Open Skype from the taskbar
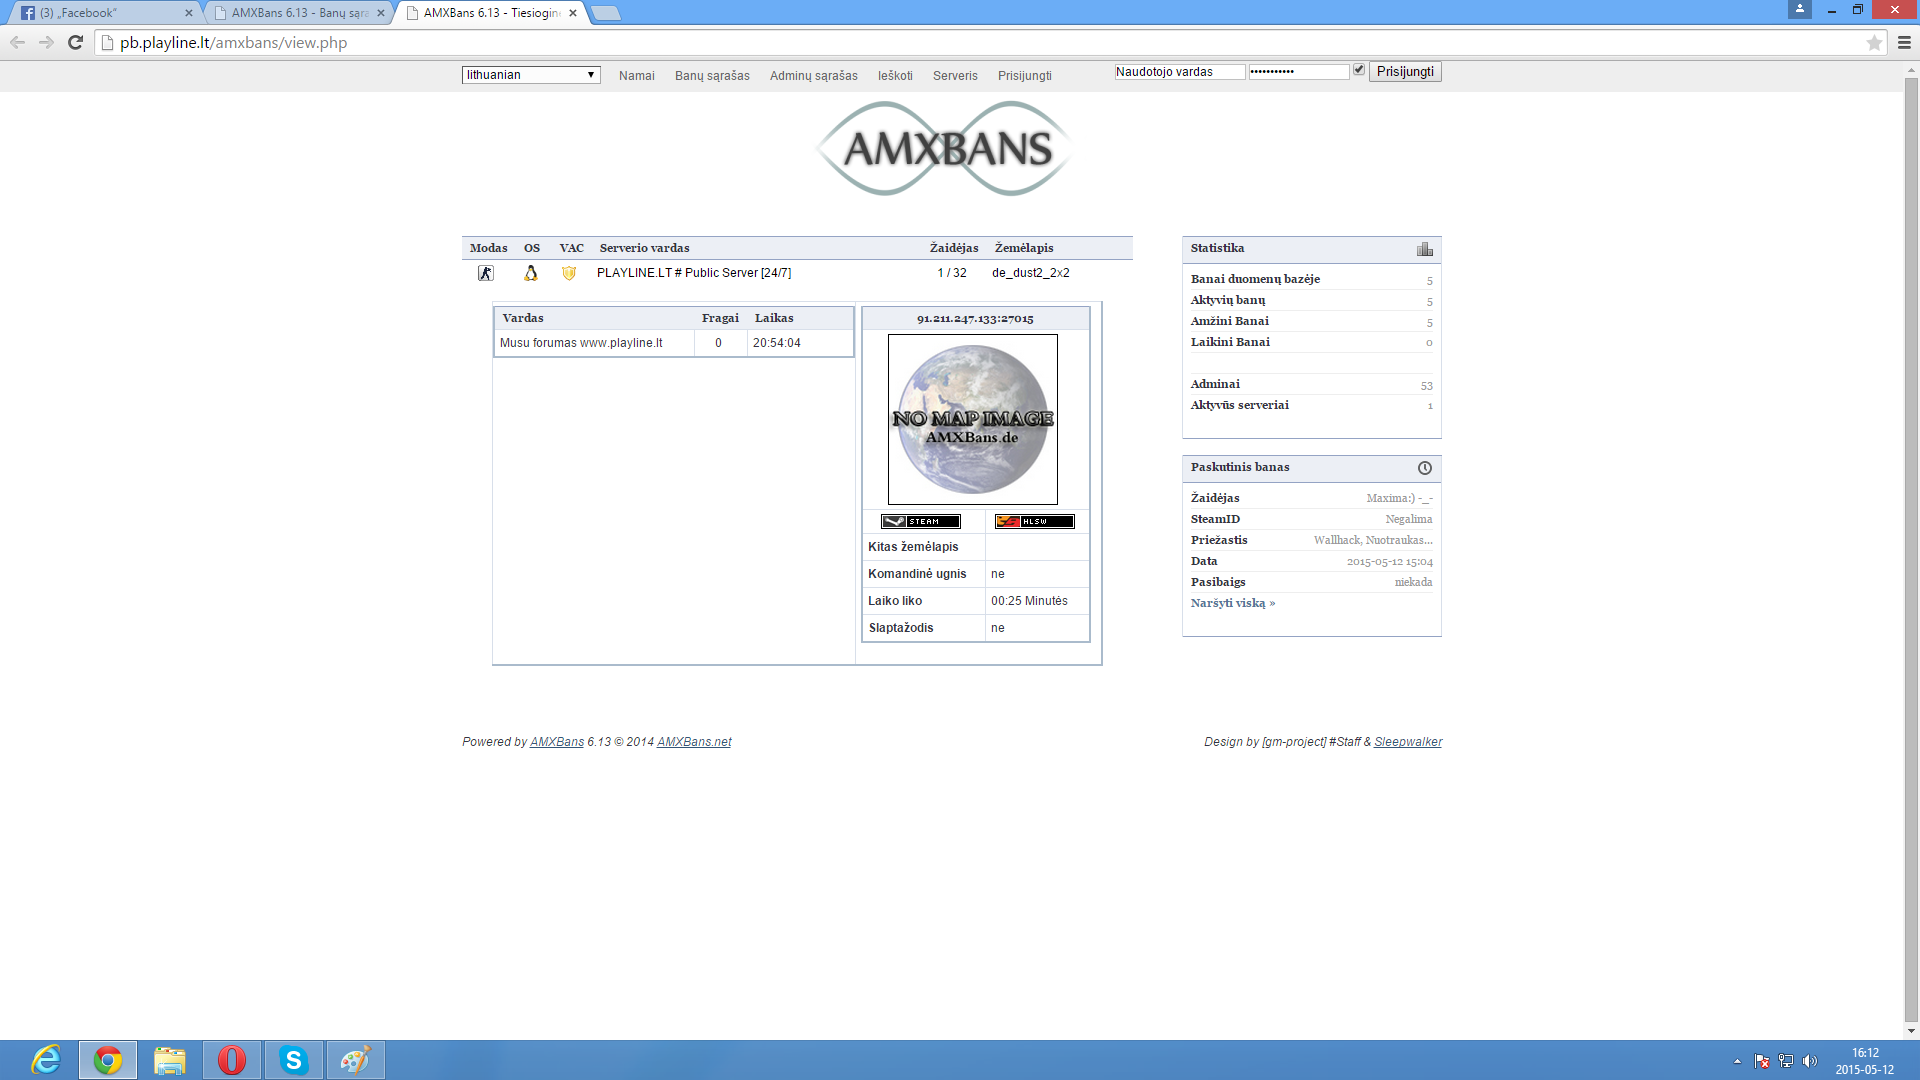Screen dimensions: 1920x1080 click(x=294, y=1060)
